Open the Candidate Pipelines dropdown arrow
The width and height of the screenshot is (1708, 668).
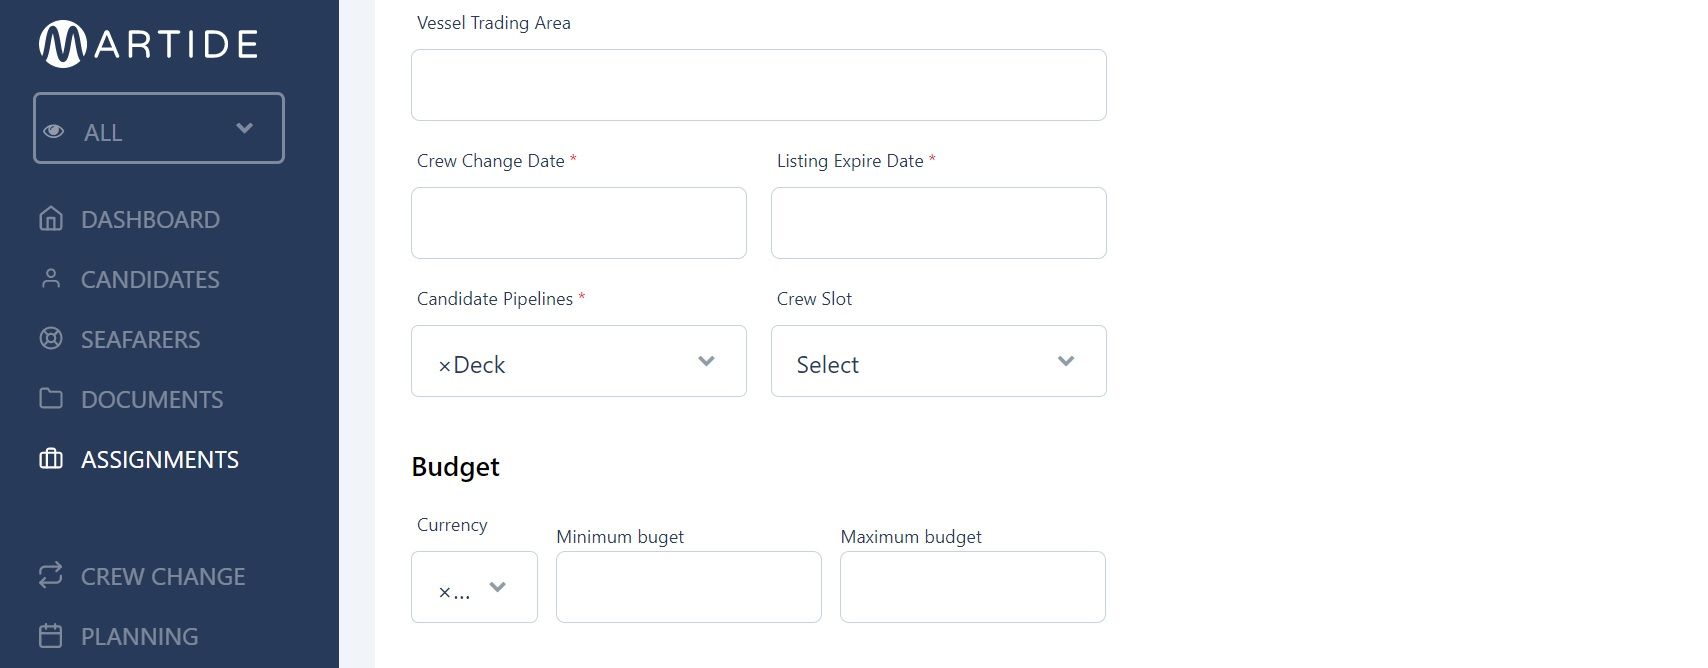point(706,361)
